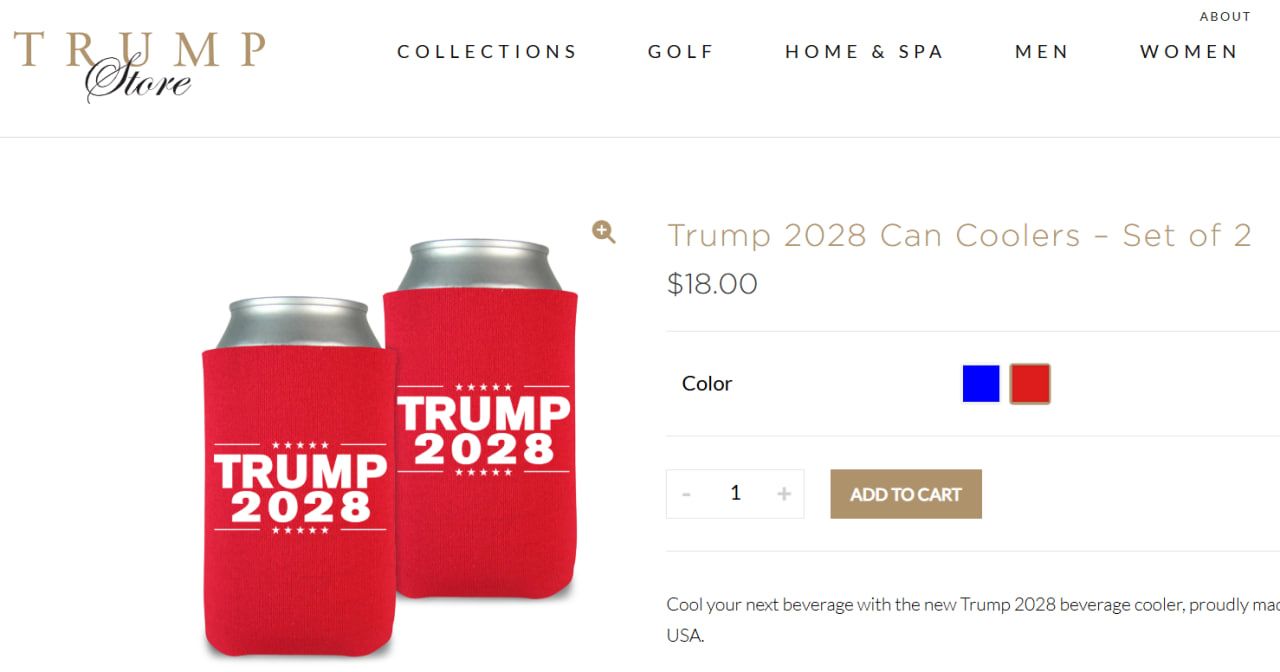Open the GOLF menu
The image size is (1280, 672).
click(681, 51)
